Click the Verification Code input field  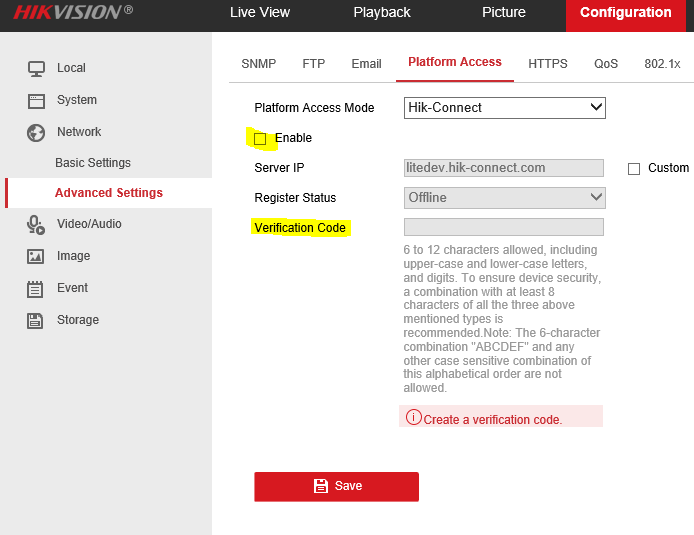pyautogui.click(x=504, y=227)
